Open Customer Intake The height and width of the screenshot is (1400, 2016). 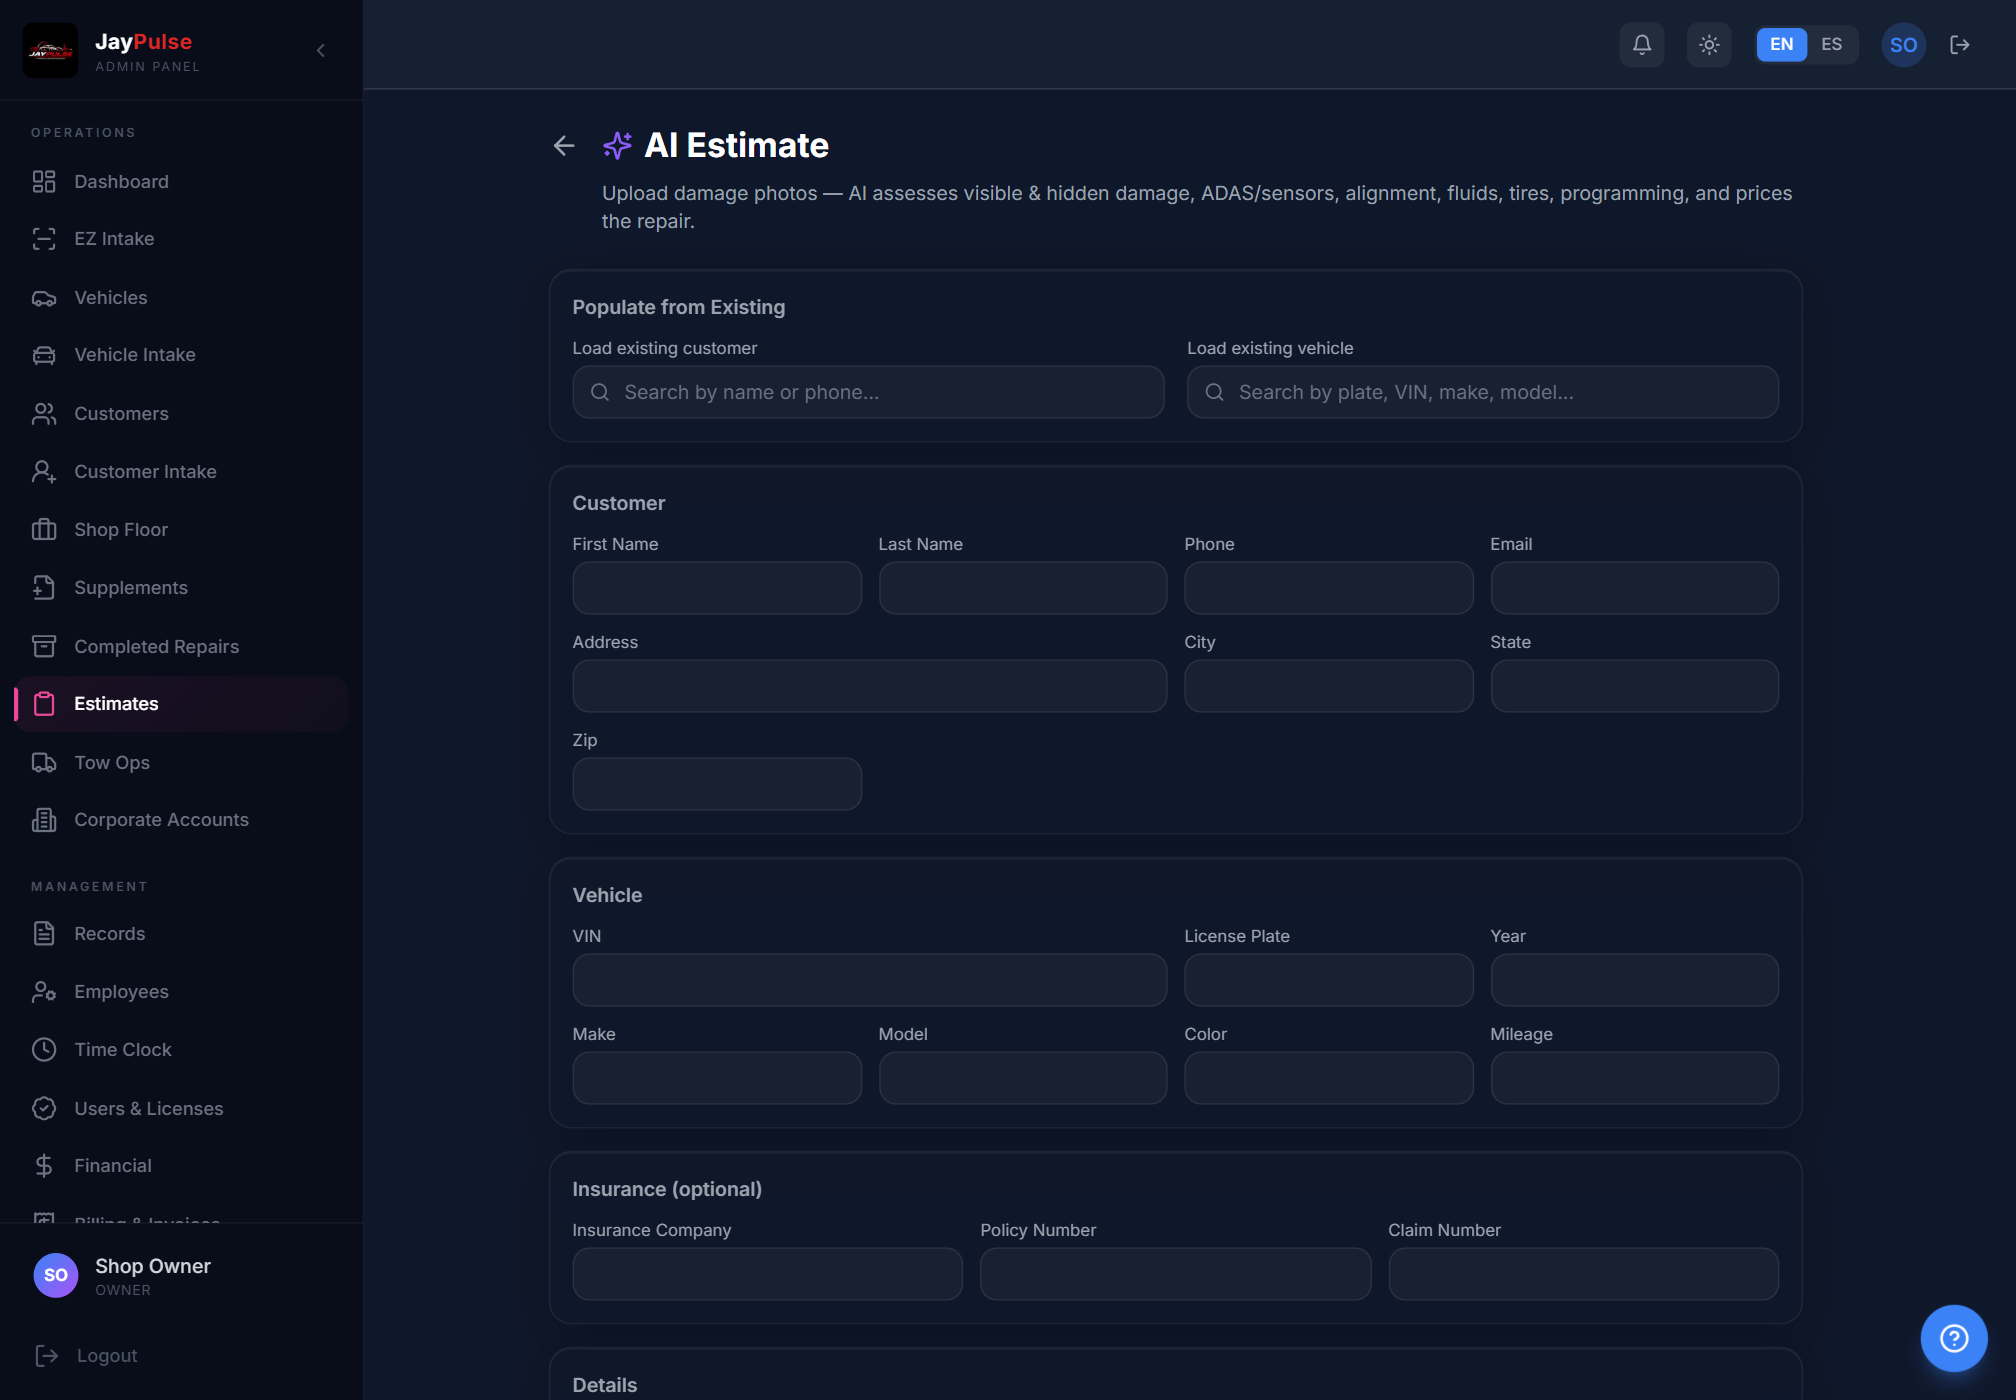click(181, 471)
